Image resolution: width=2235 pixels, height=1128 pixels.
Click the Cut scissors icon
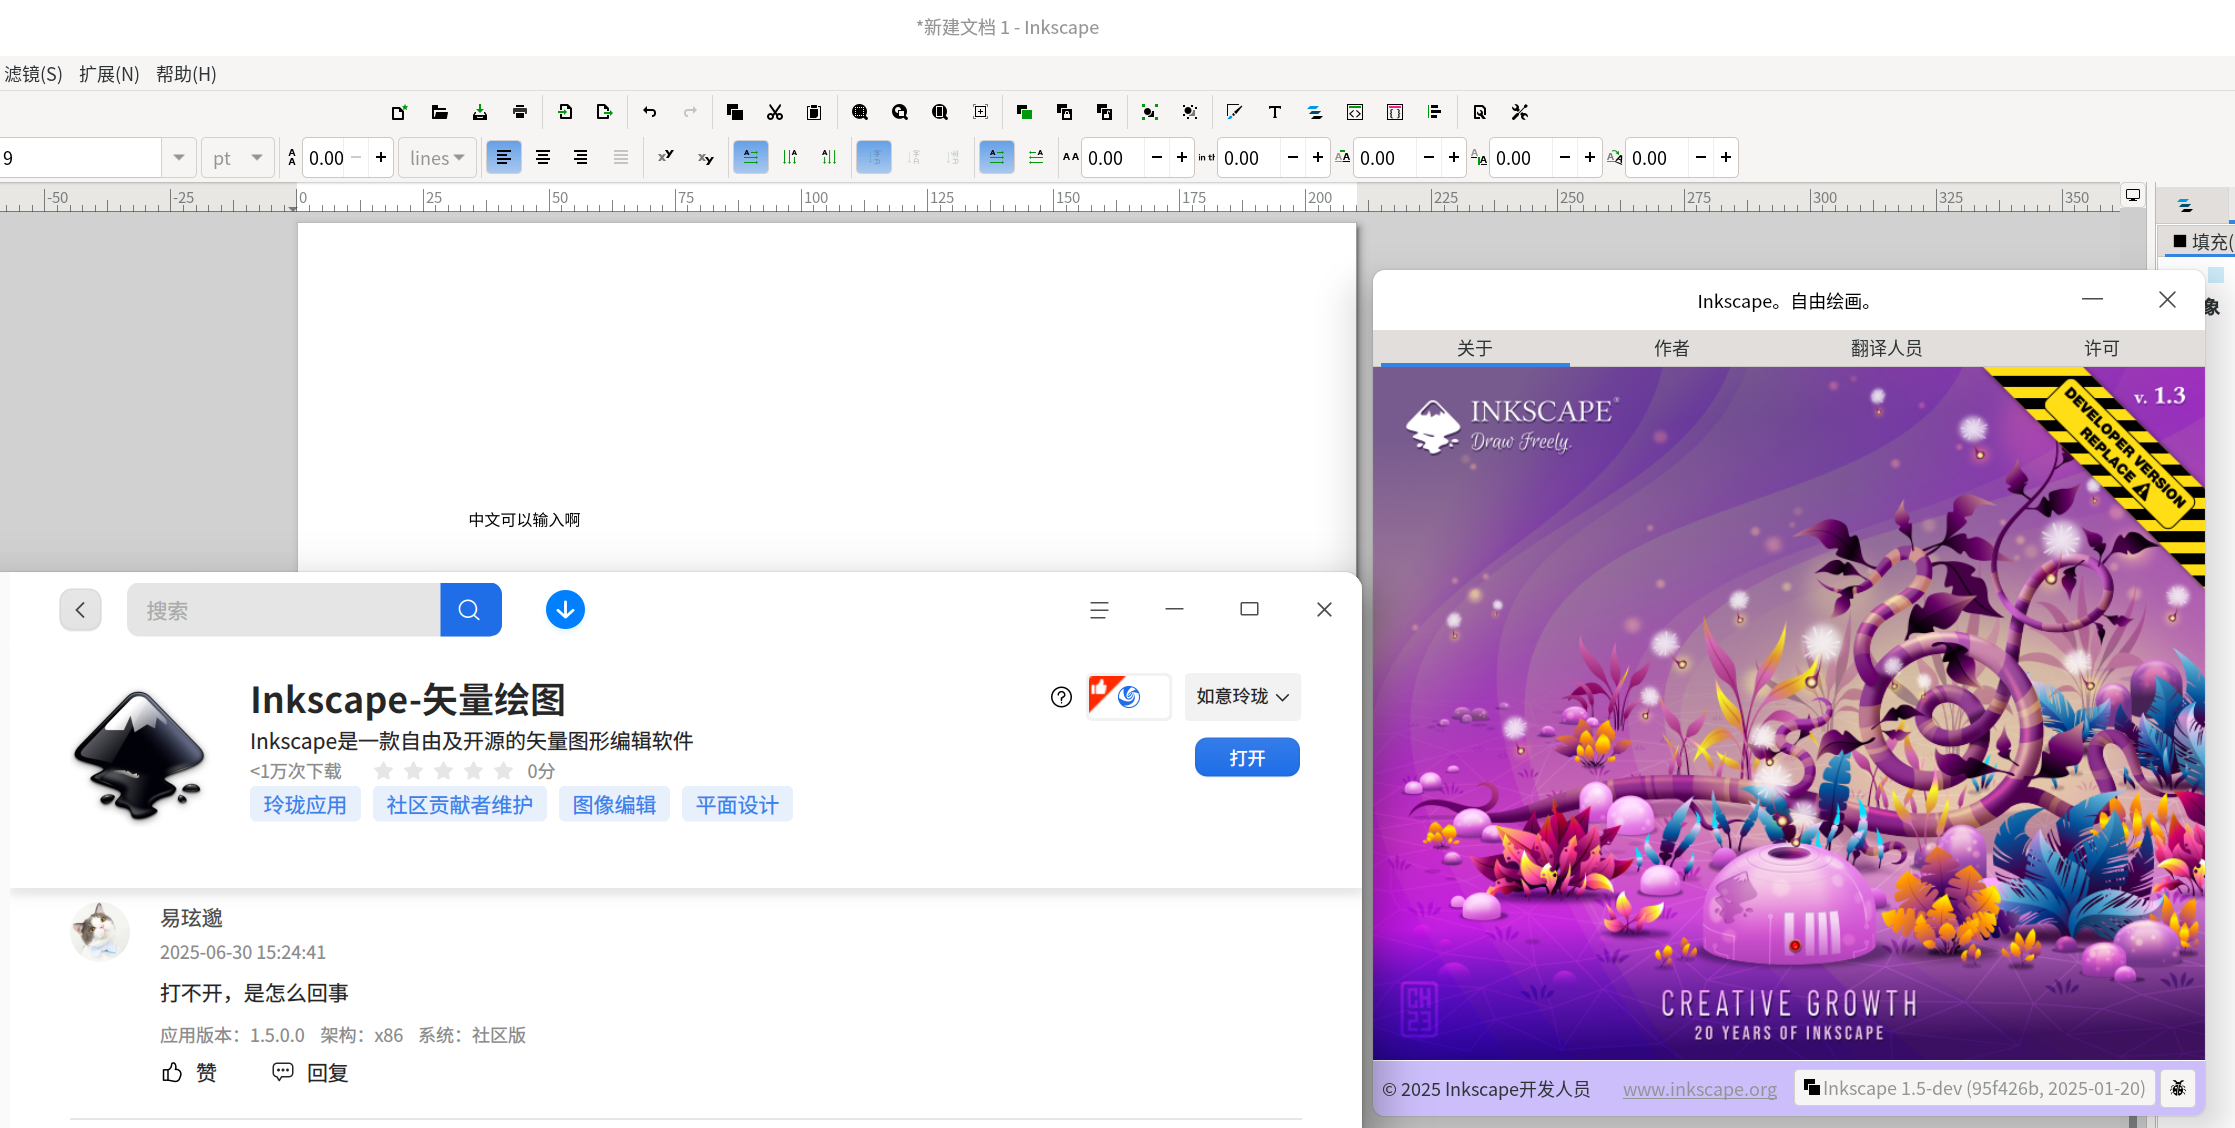[775, 112]
